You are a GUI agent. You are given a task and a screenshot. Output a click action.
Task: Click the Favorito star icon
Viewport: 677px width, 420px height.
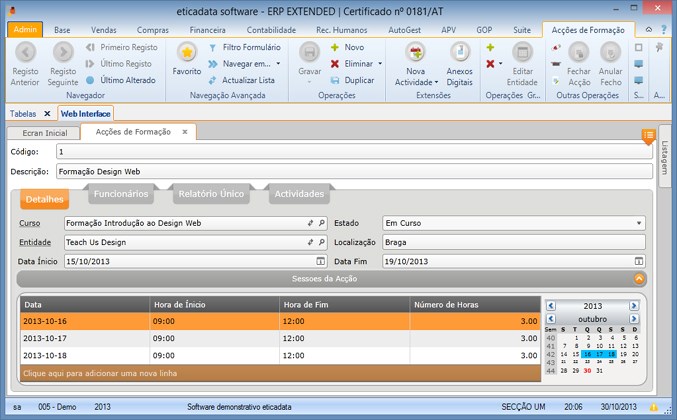point(186,53)
